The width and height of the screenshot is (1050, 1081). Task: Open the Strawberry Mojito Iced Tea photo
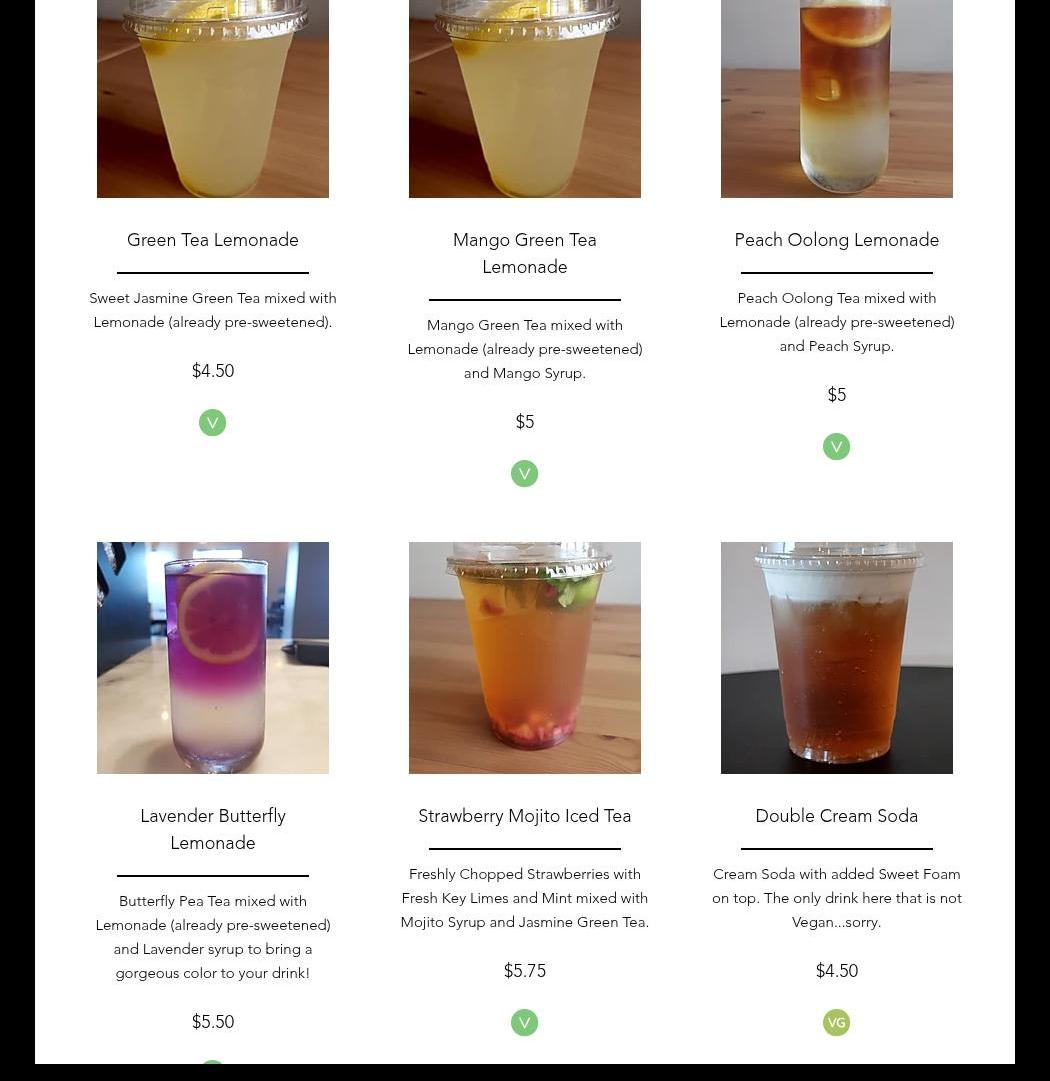(x=525, y=658)
